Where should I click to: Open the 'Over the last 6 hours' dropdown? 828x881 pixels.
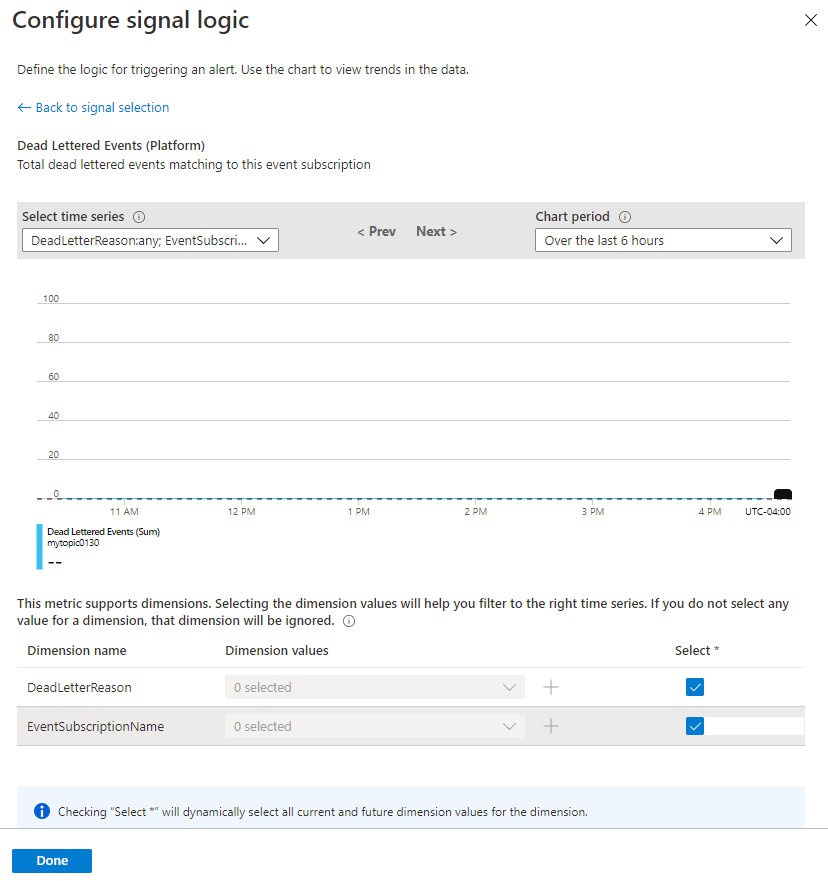[662, 240]
